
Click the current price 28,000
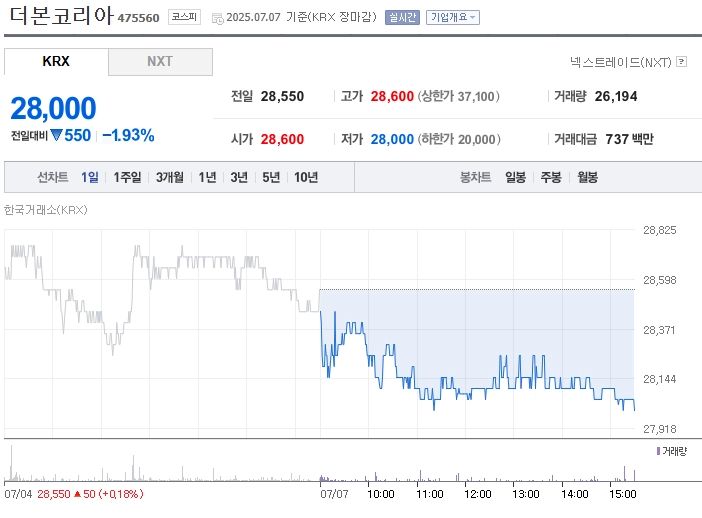[53, 108]
